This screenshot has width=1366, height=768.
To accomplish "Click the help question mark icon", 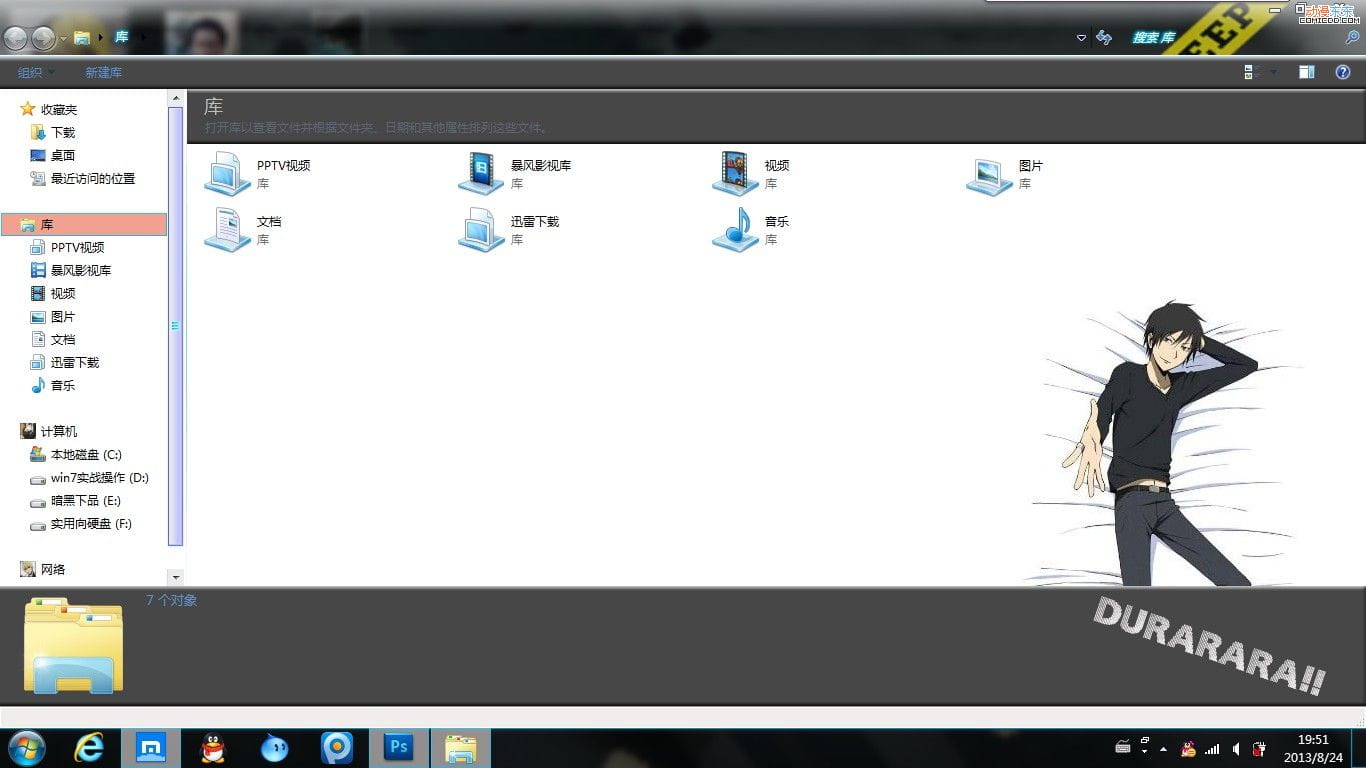I will point(1343,72).
